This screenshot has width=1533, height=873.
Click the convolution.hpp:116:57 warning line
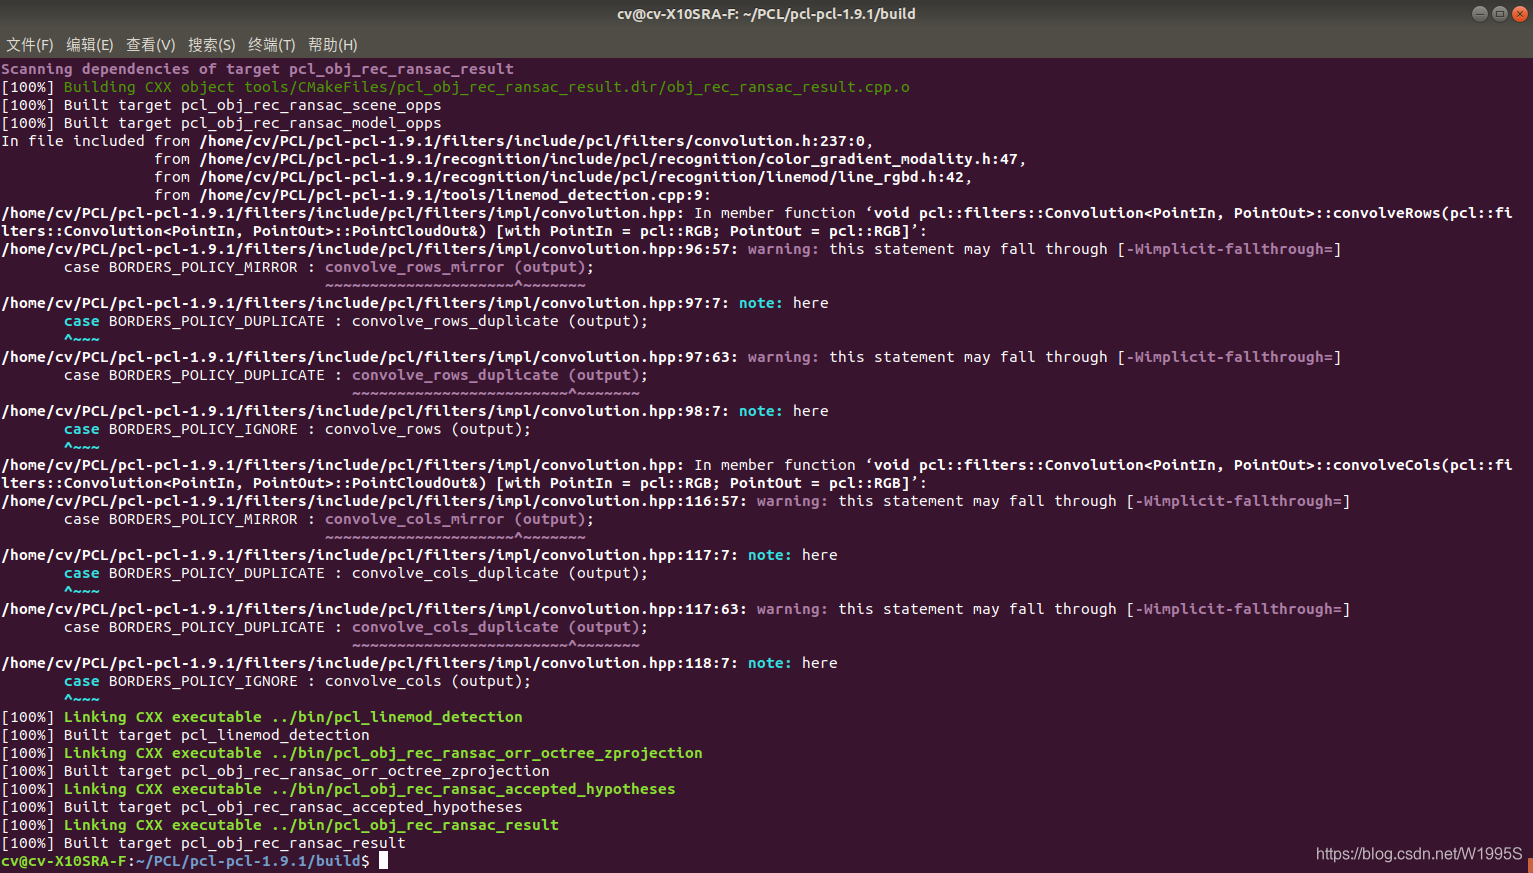click(x=676, y=501)
